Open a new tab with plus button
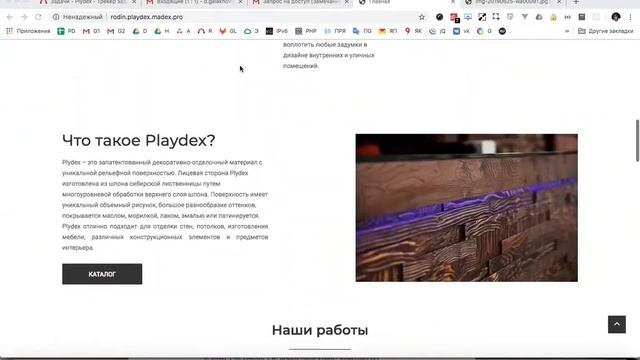This screenshot has height=360, width=640. click(576, 2)
